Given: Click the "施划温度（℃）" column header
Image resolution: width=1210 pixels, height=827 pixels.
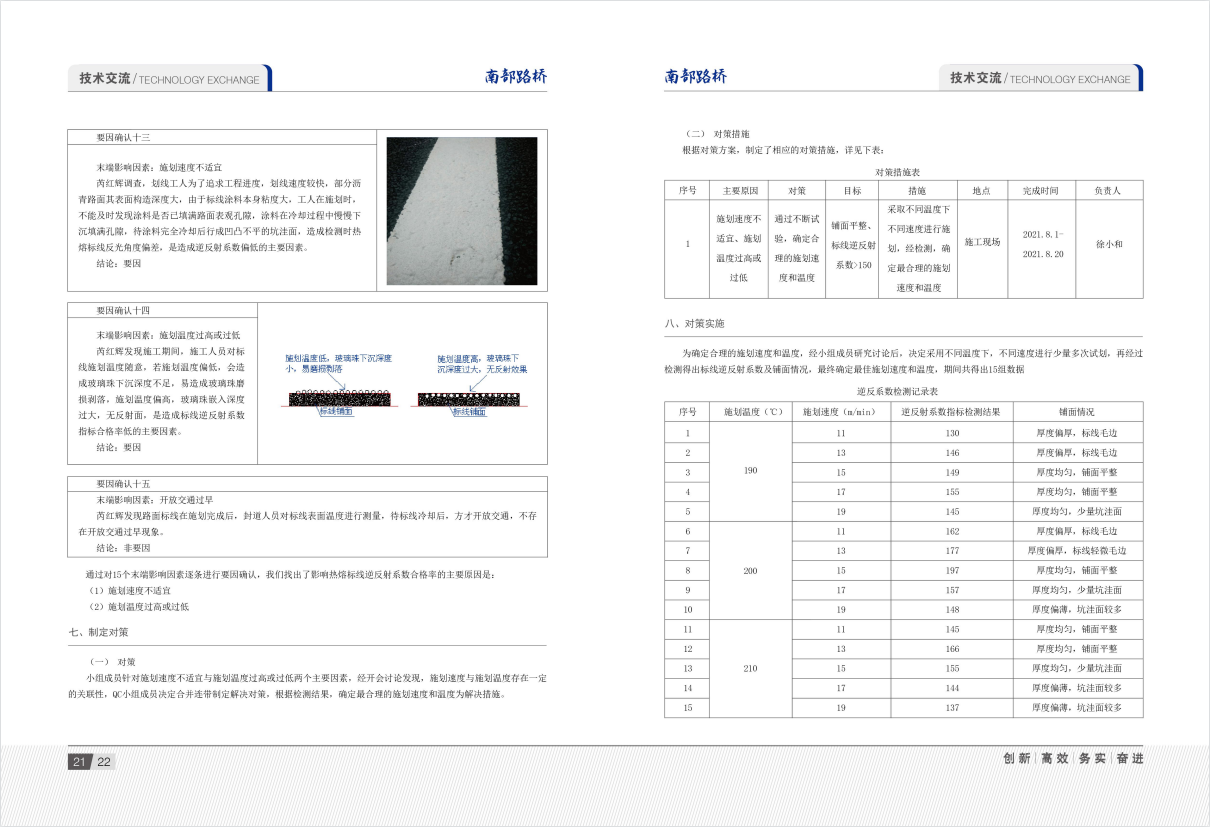Looking at the screenshot, I should (750, 412).
